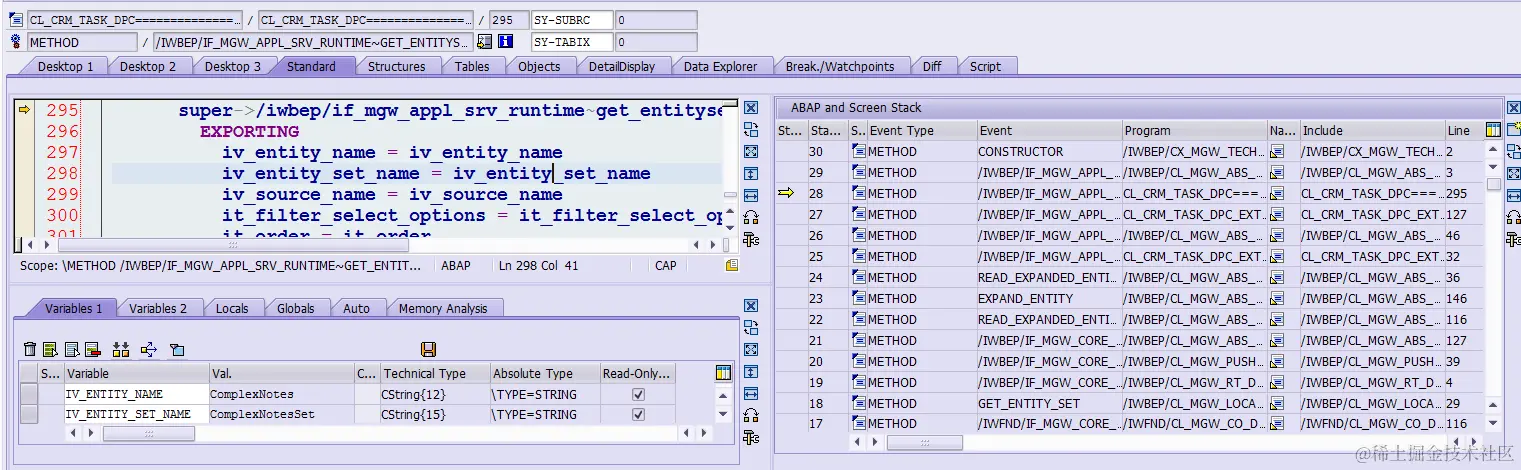Click source line 297 iv_entity_name assignment
Viewport: 1521px width, 470px height.
[392, 153]
